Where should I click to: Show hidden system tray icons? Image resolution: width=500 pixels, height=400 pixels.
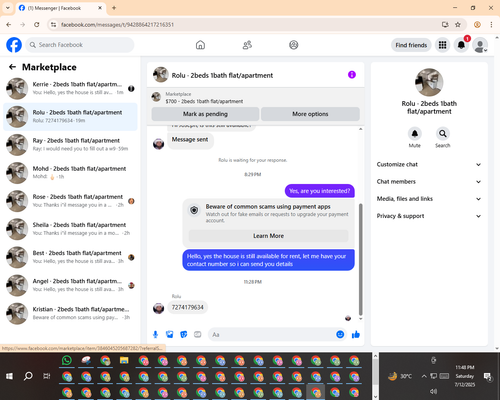point(424,376)
